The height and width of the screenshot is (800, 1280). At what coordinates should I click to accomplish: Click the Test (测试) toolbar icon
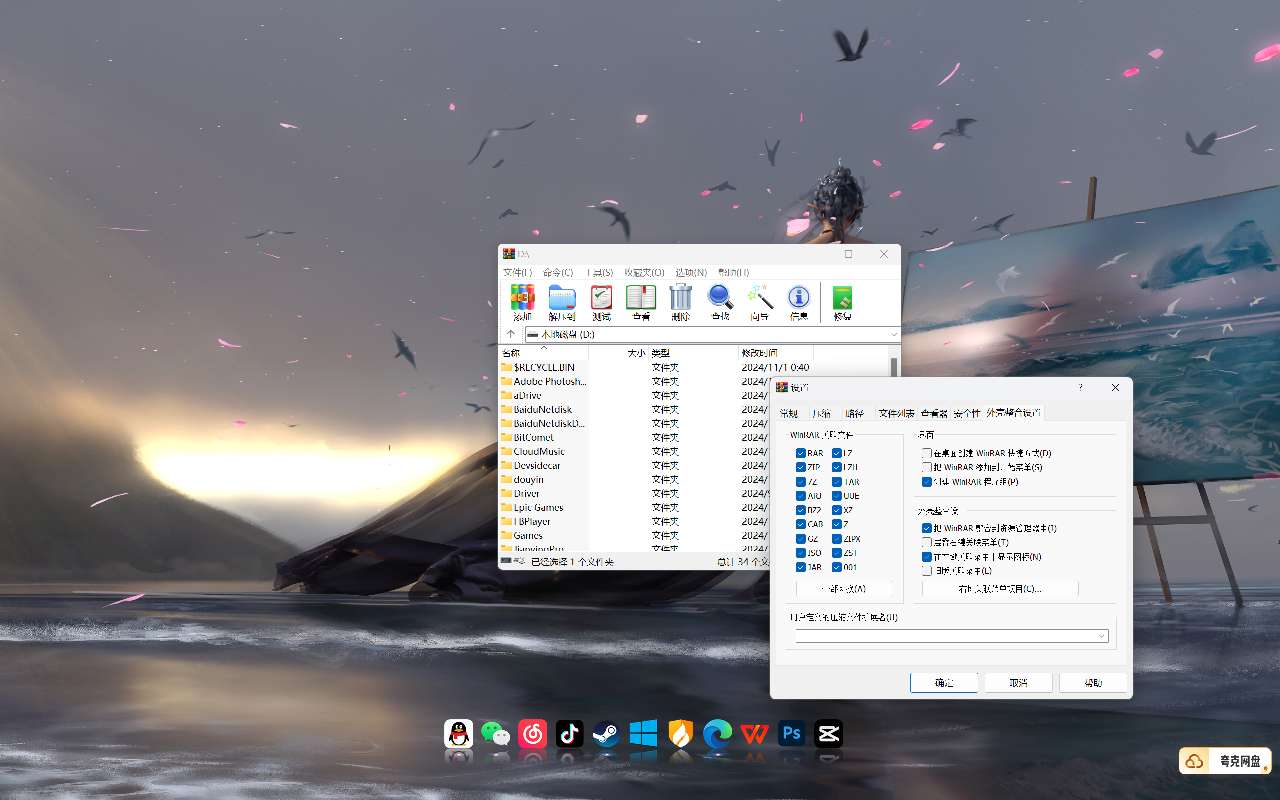point(601,302)
